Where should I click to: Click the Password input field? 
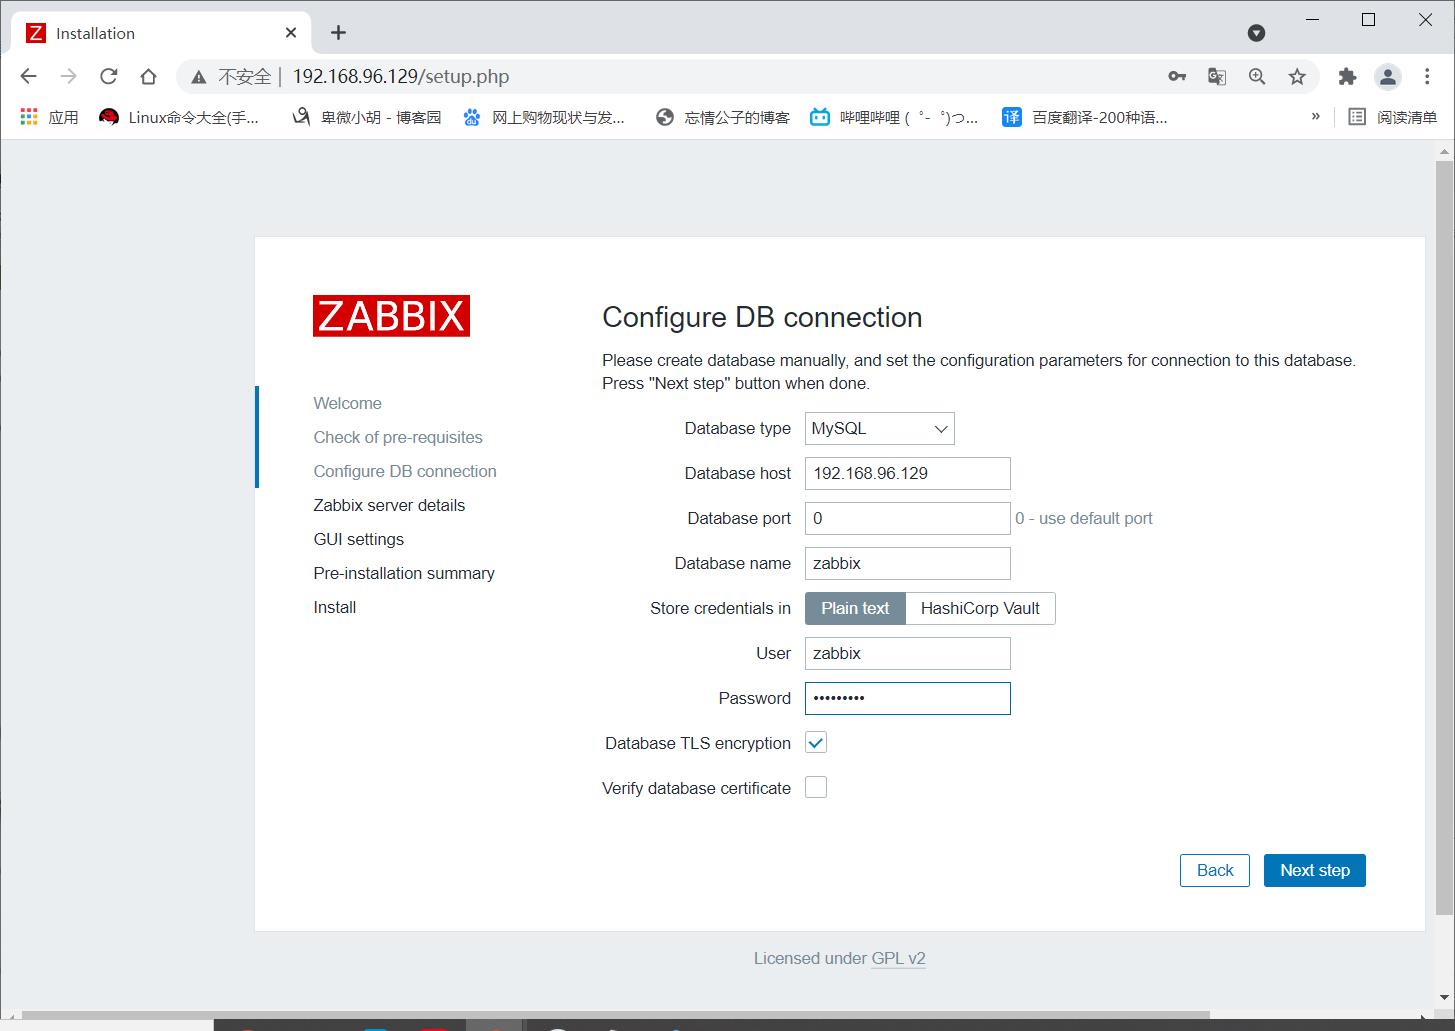tap(908, 698)
